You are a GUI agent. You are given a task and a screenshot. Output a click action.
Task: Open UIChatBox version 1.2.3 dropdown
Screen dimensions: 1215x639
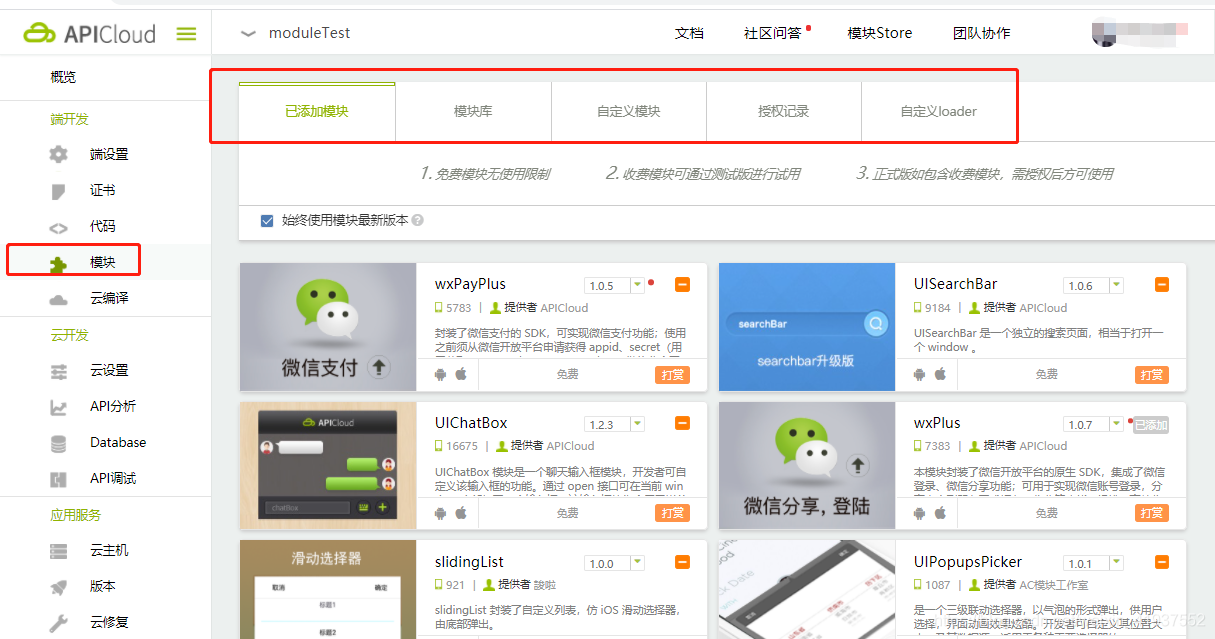click(637, 425)
